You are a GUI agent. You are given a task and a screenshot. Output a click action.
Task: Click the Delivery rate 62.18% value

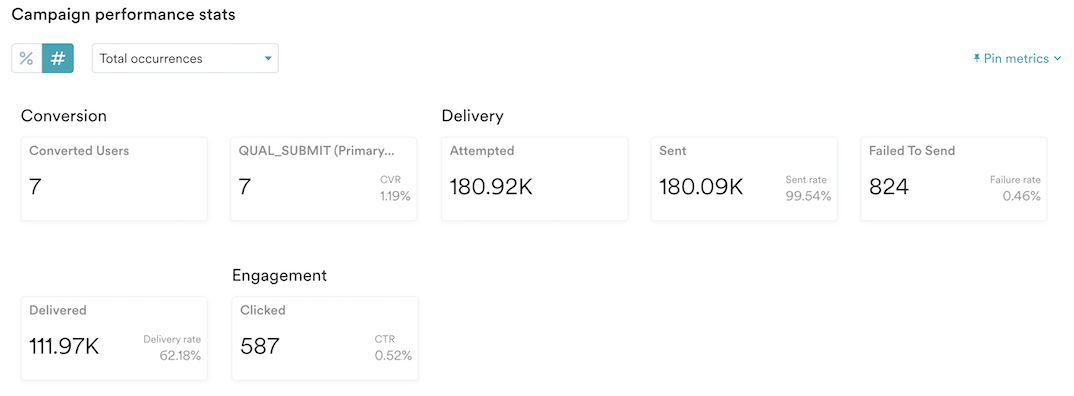pyautogui.click(x=180, y=356)
